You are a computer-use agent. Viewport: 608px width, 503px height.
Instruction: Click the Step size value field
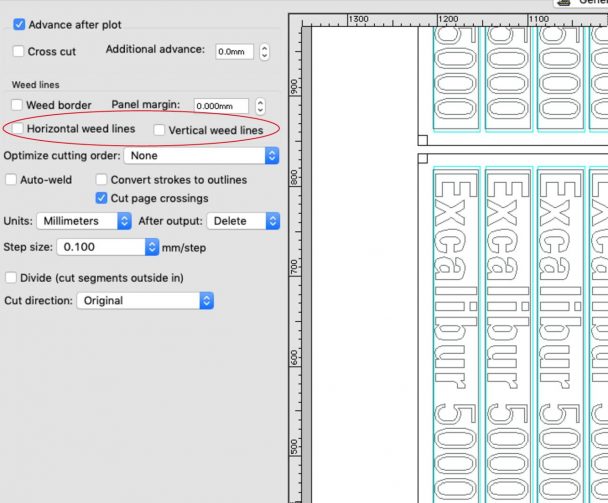100,246
